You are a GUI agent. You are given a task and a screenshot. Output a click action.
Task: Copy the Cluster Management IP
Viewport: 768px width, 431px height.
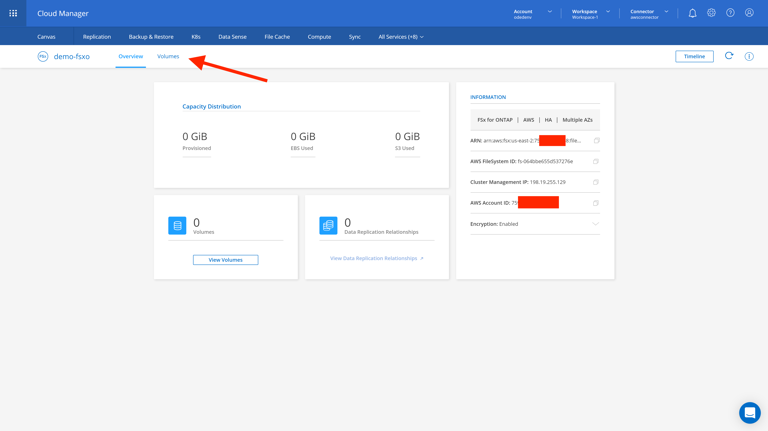click(x=596, y=182)
